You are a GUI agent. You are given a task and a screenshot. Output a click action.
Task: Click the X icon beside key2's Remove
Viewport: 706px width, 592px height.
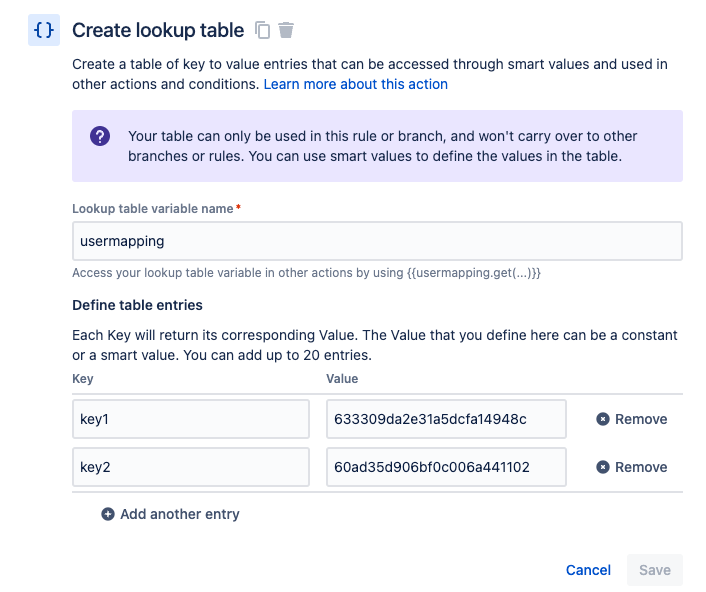(602, 467)
